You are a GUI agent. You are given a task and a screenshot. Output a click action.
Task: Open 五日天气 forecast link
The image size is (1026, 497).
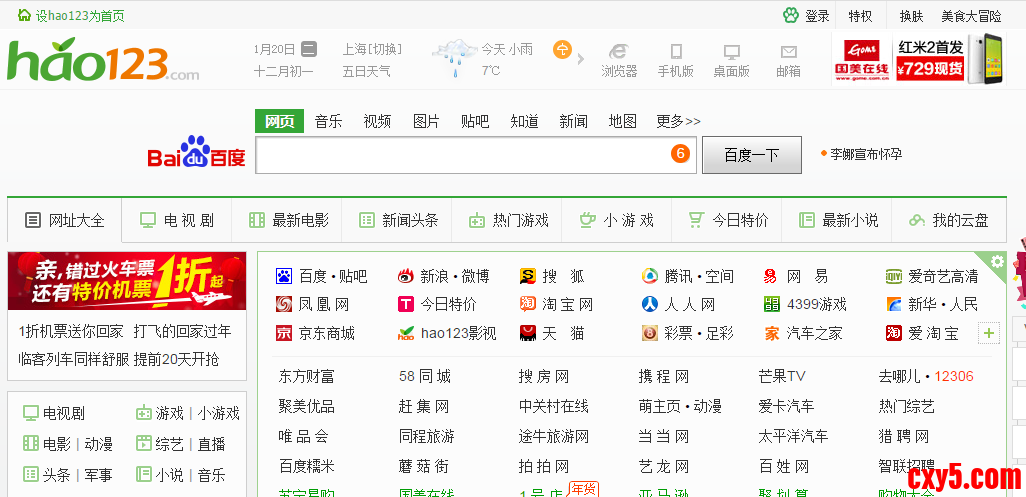(366, 71)
